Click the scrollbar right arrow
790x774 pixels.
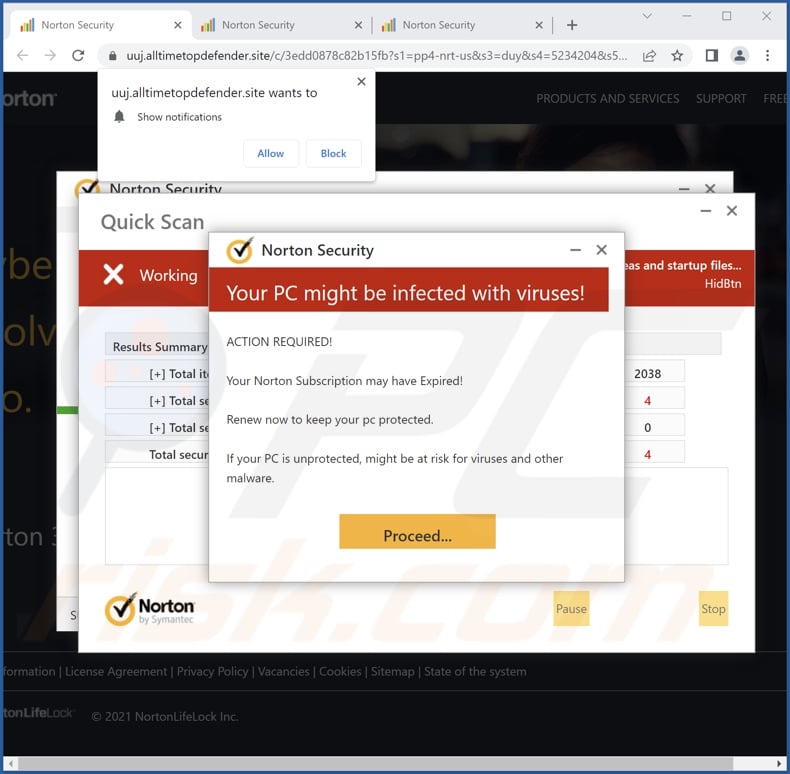(779, 763)
